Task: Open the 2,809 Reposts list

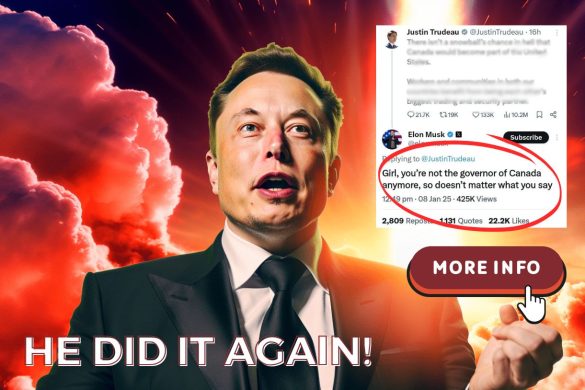Action: 407,221
